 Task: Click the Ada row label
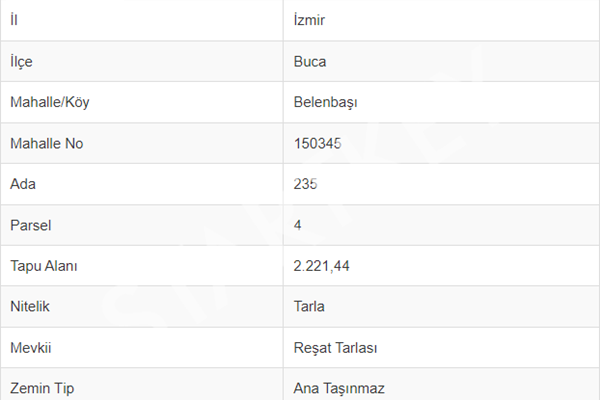23,184
